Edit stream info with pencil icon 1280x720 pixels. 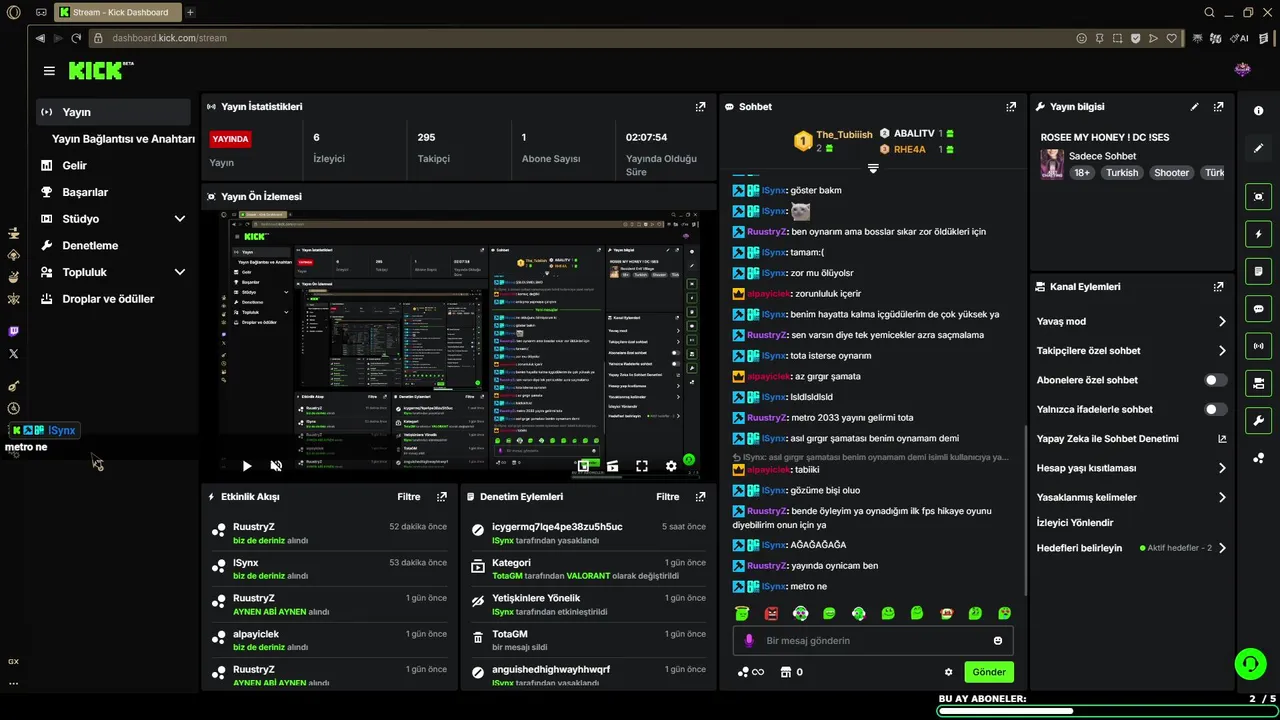tap(1194, 107)
